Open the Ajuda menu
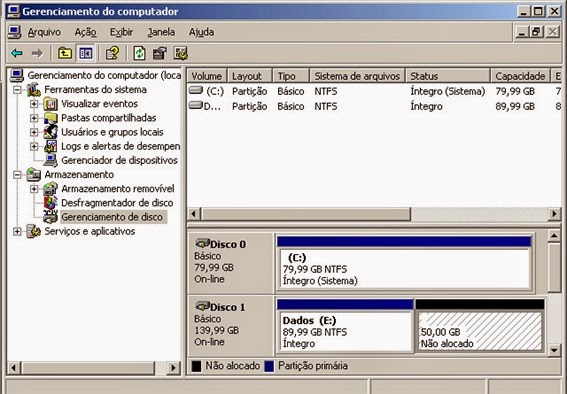567x394 pixels. click(x=201, y=32)
